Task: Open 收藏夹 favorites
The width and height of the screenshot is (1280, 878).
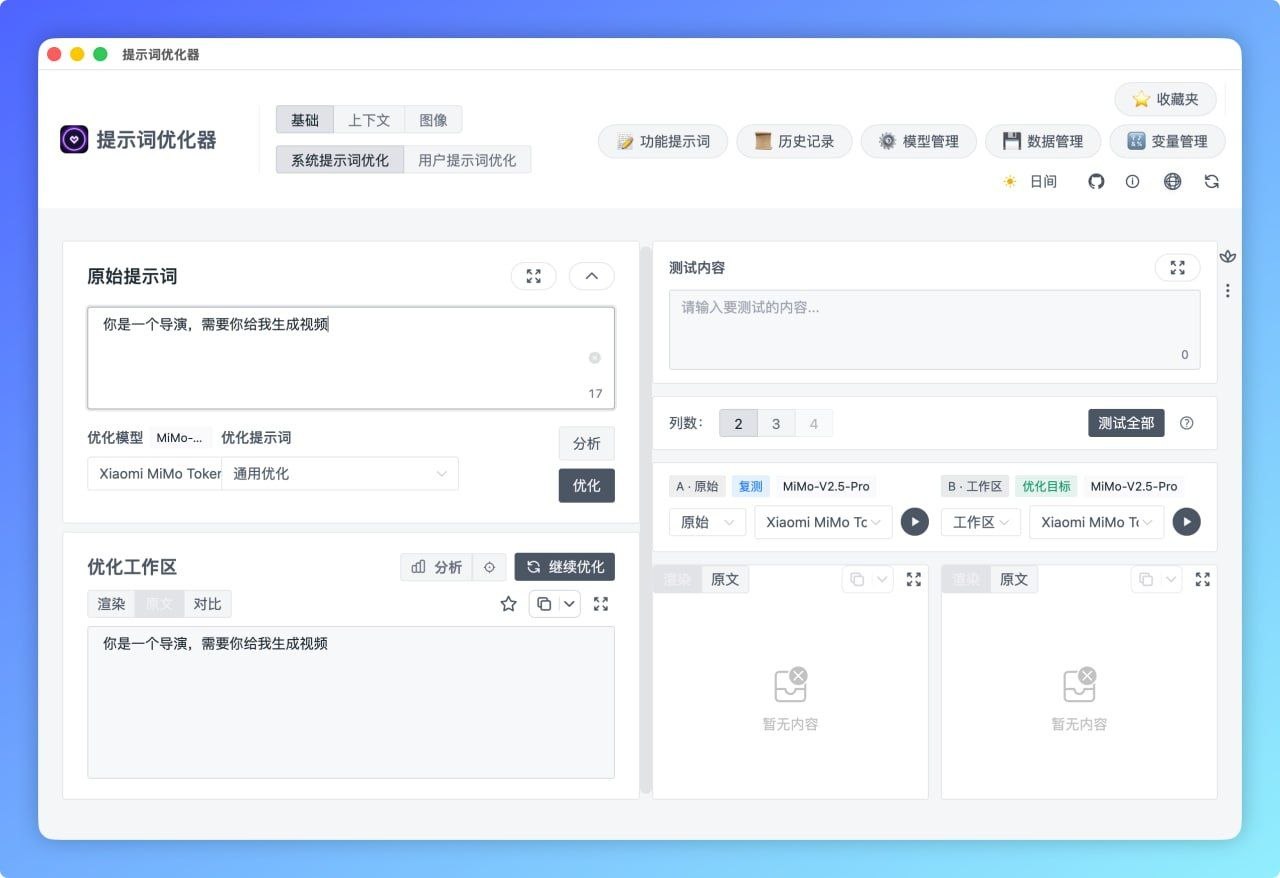Action: click(1166, 99)
